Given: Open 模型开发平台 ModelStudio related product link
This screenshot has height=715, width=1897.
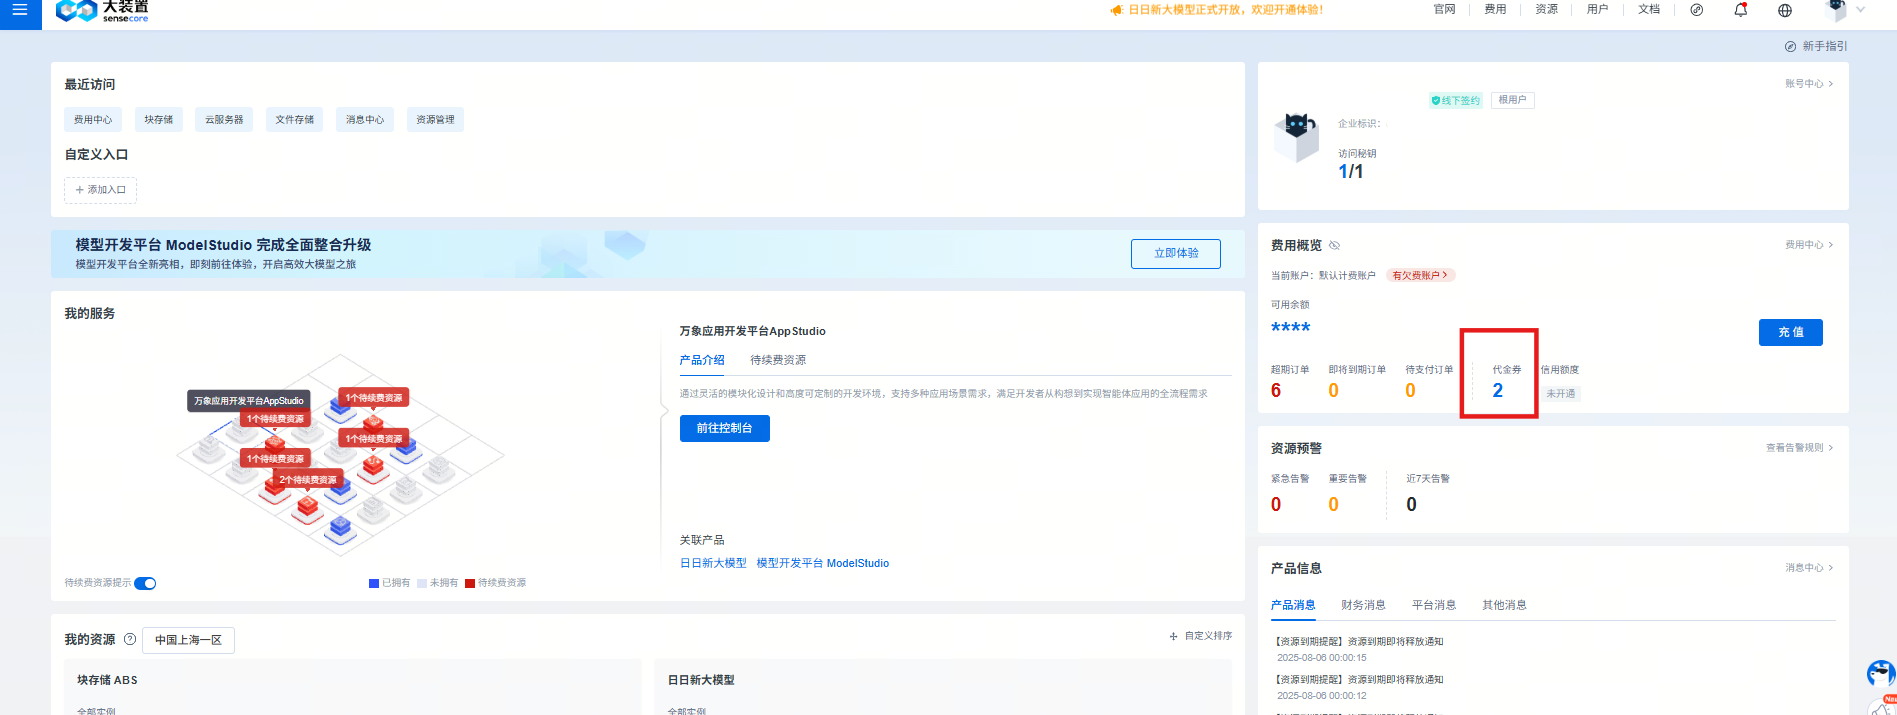Looking at the screenshot, I should click(823, 563).
